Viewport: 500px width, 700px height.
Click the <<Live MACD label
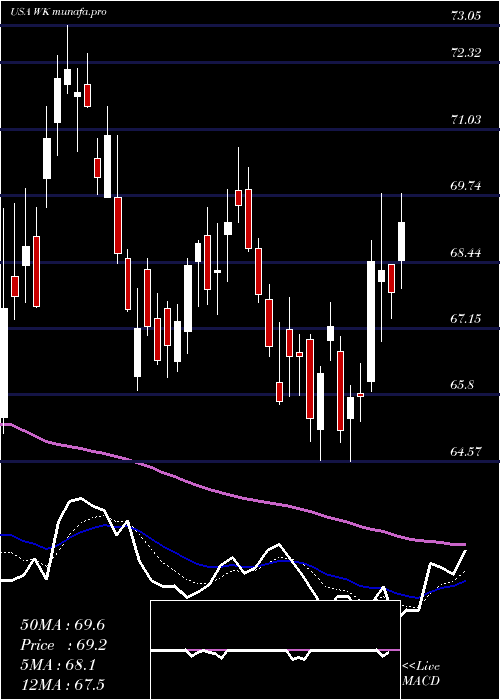click(421, 674)
